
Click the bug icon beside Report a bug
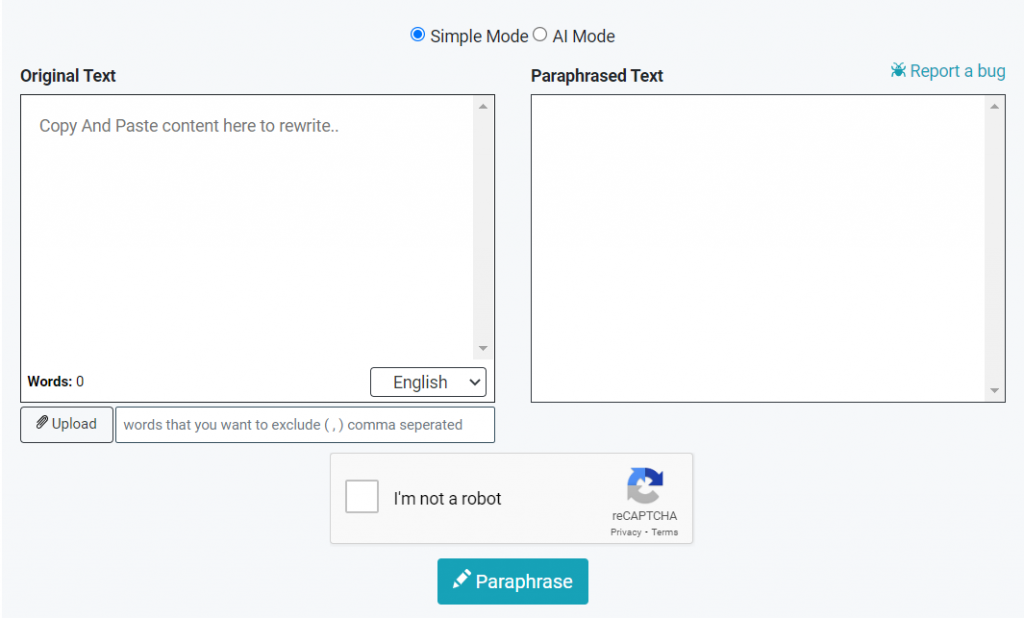coord(898,71)
